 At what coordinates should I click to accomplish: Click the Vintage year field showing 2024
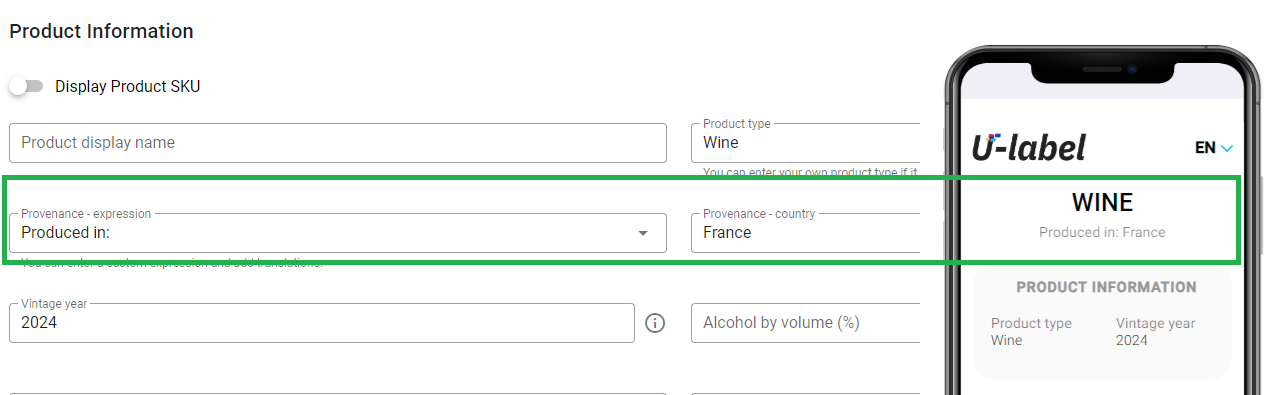click(322, 323)
